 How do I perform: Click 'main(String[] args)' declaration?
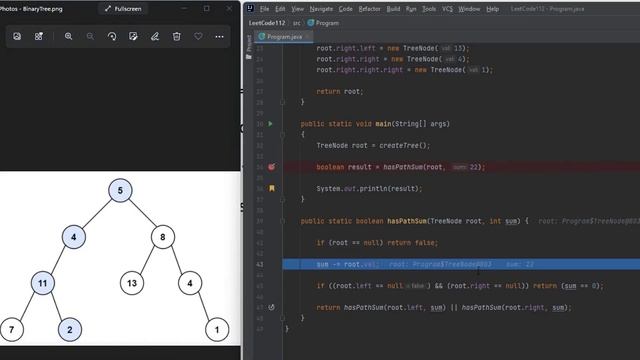tap(413, 124)
